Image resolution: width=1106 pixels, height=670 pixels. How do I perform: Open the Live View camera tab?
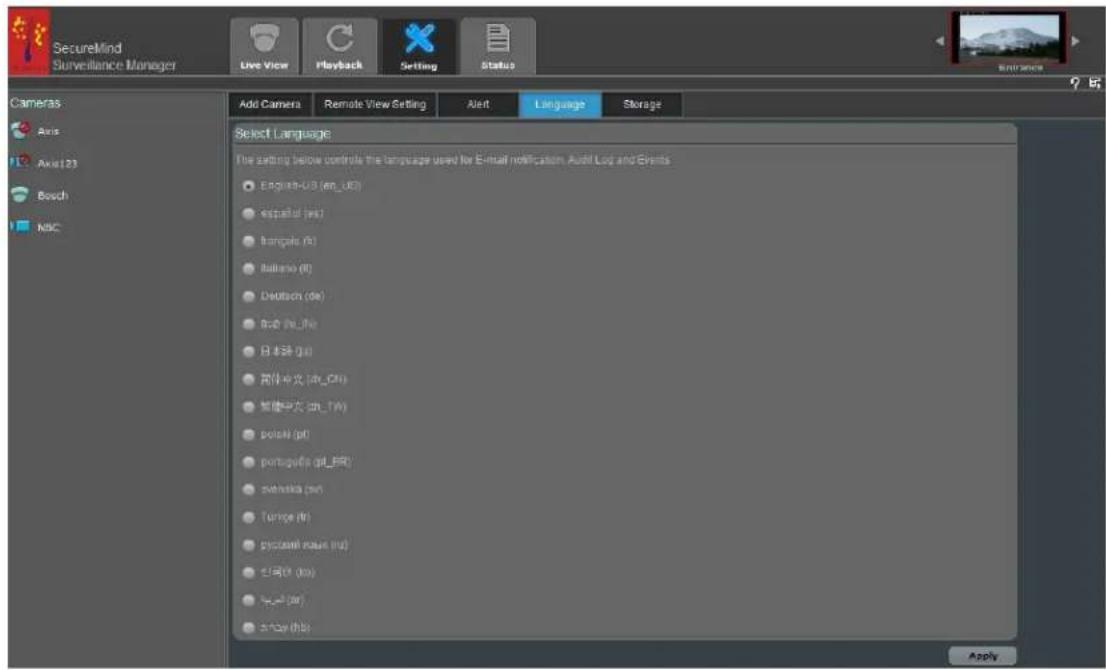click(265, 47)
